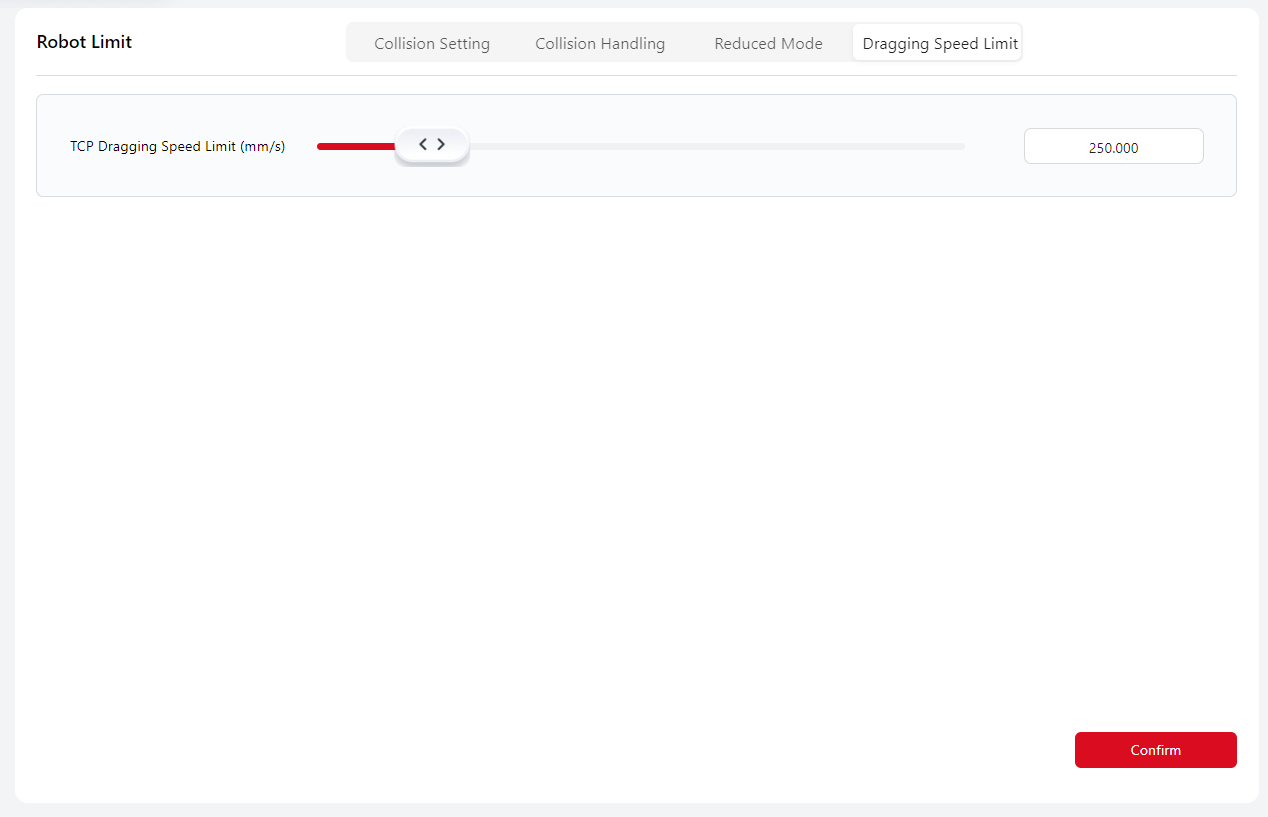Click the divider line under the tab bar

pyautogui.click(x=636, y=75)
